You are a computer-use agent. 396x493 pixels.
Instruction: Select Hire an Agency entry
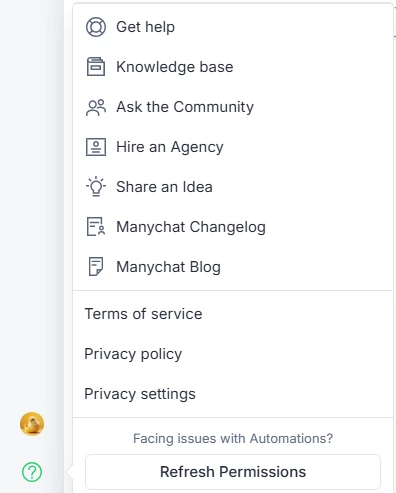(x=233, y=147)
